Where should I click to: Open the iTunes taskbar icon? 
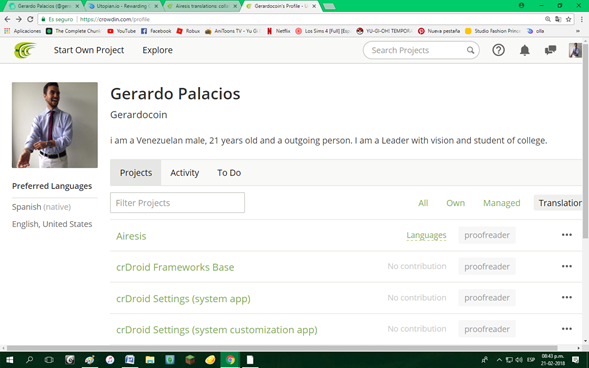(110, 360)
